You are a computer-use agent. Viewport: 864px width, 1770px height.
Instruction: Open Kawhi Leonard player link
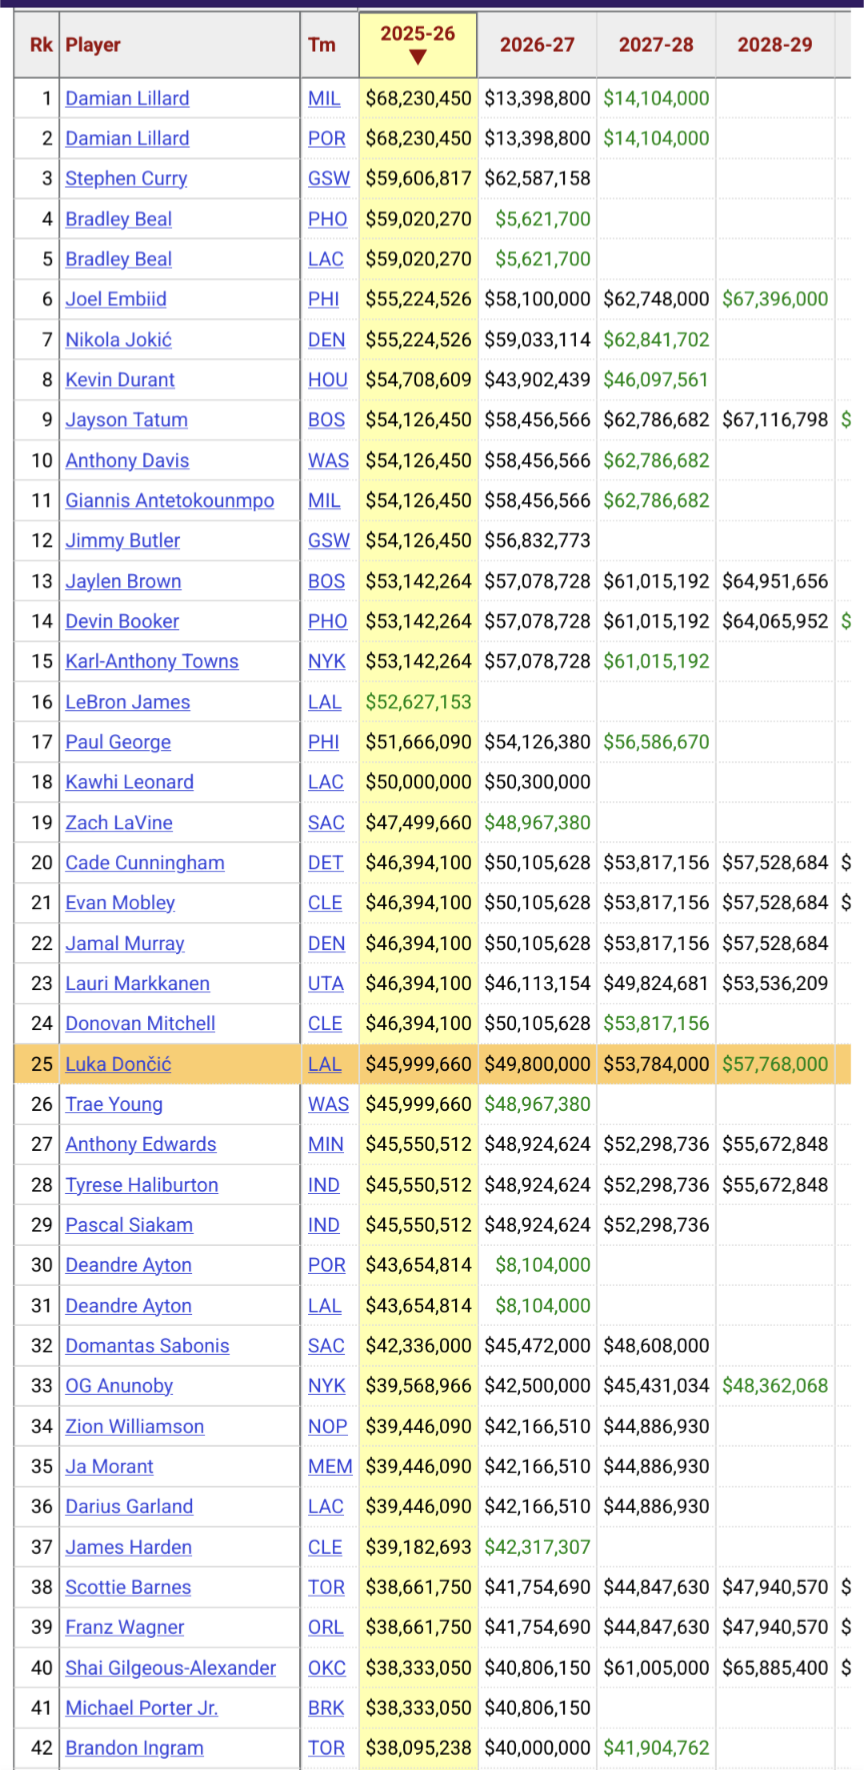(x=130, y=782)
